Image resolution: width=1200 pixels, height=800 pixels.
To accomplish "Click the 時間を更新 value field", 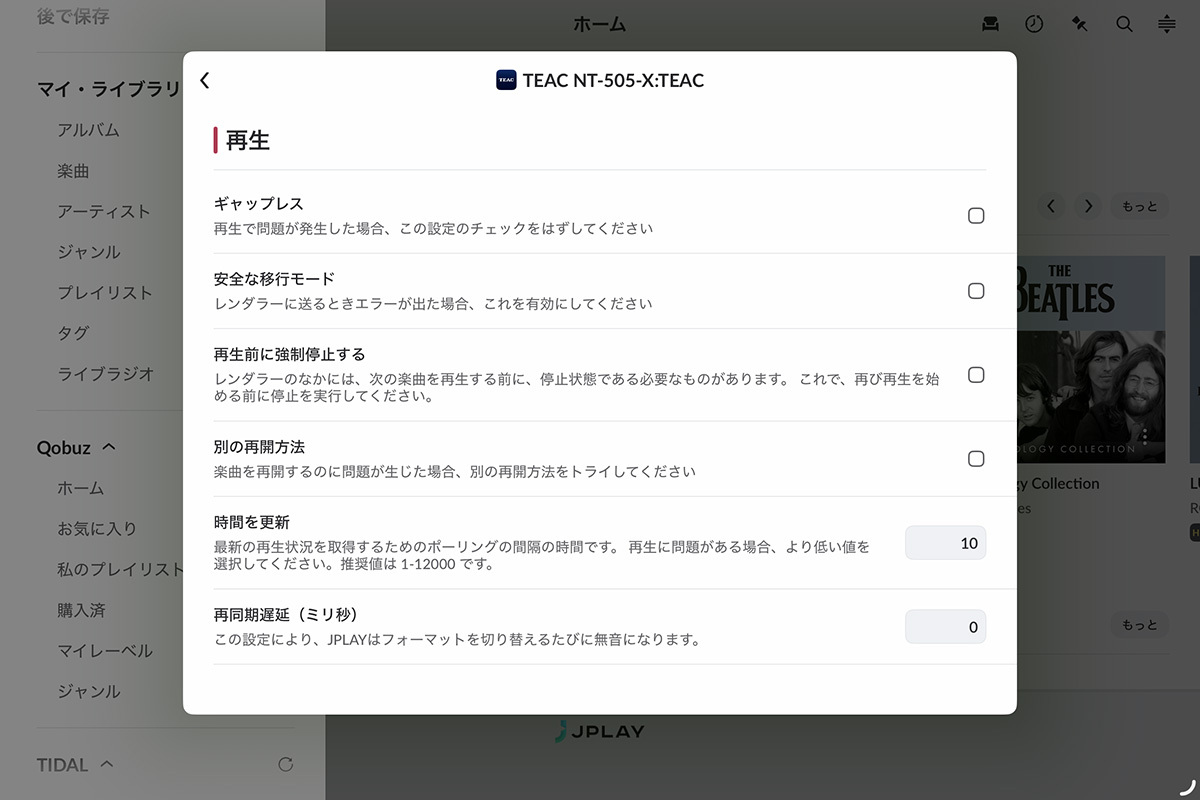I will click(945, 543).
